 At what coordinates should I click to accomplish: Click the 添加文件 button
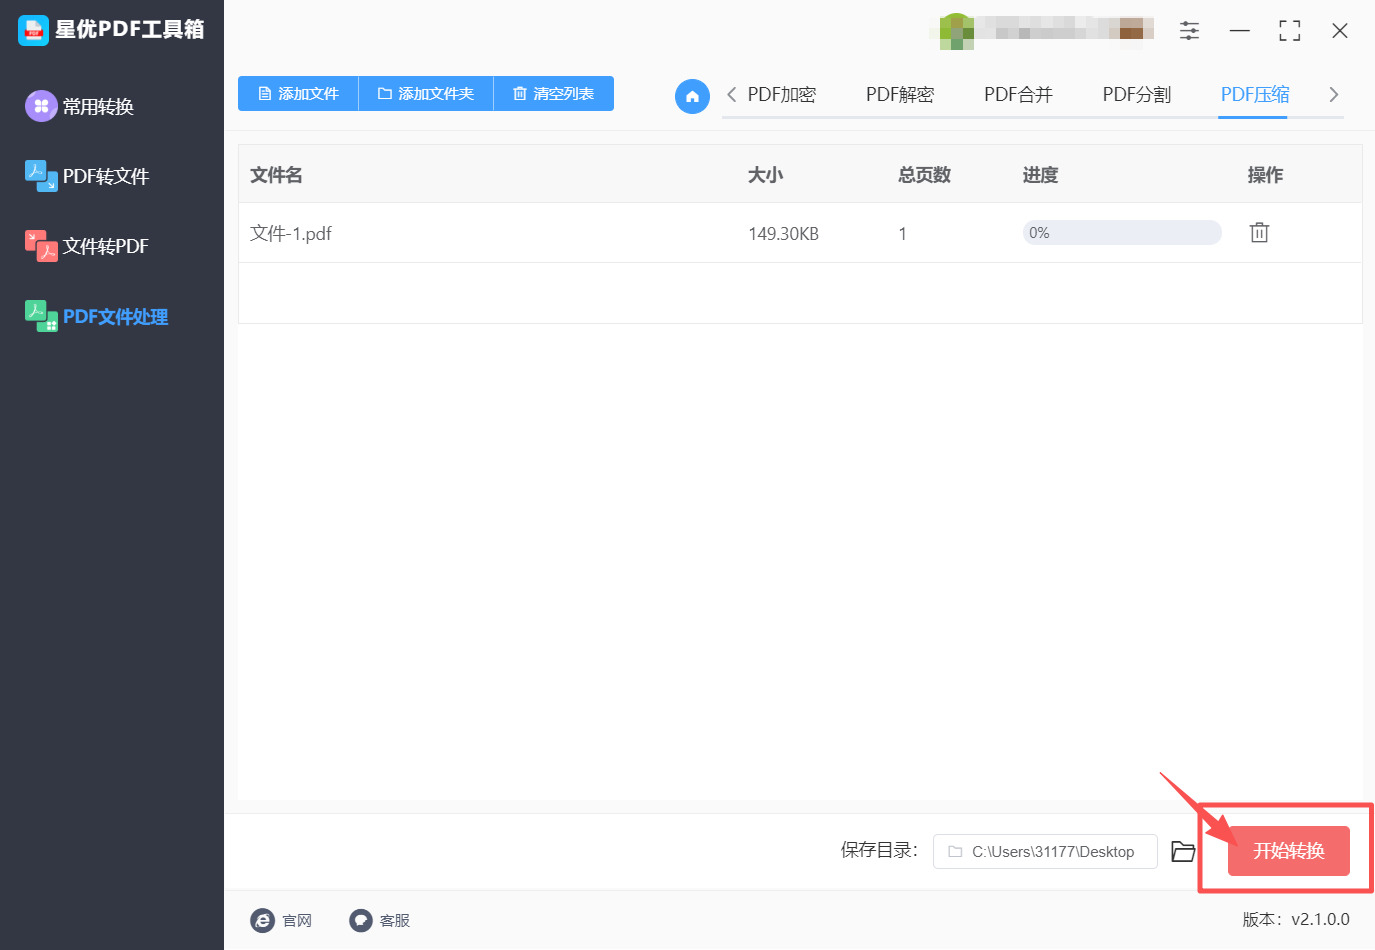click(297, 93)
